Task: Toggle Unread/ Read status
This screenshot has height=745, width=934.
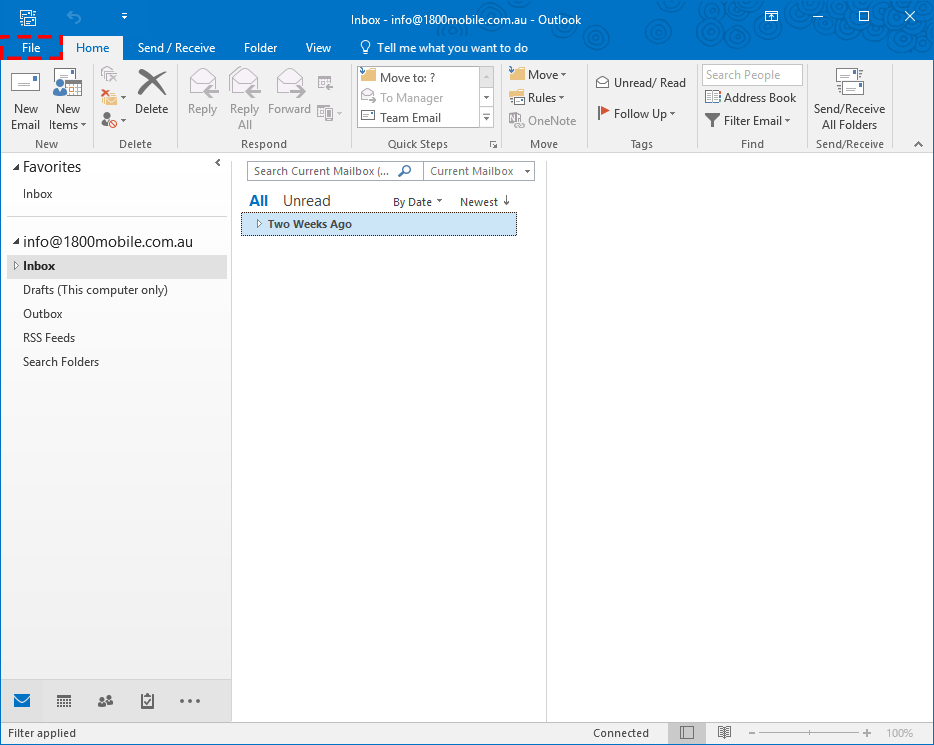Action: pos(641,83)
